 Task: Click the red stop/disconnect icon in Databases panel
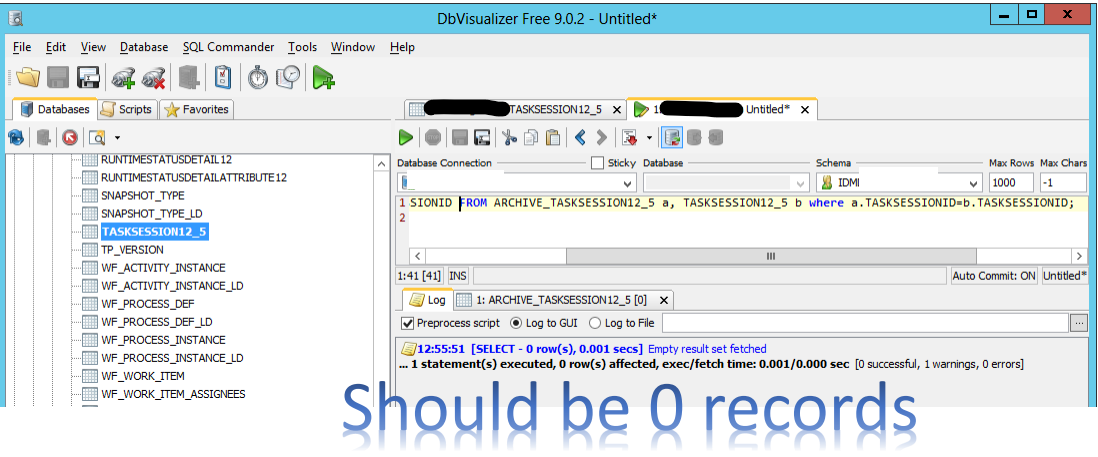(69, 137)
